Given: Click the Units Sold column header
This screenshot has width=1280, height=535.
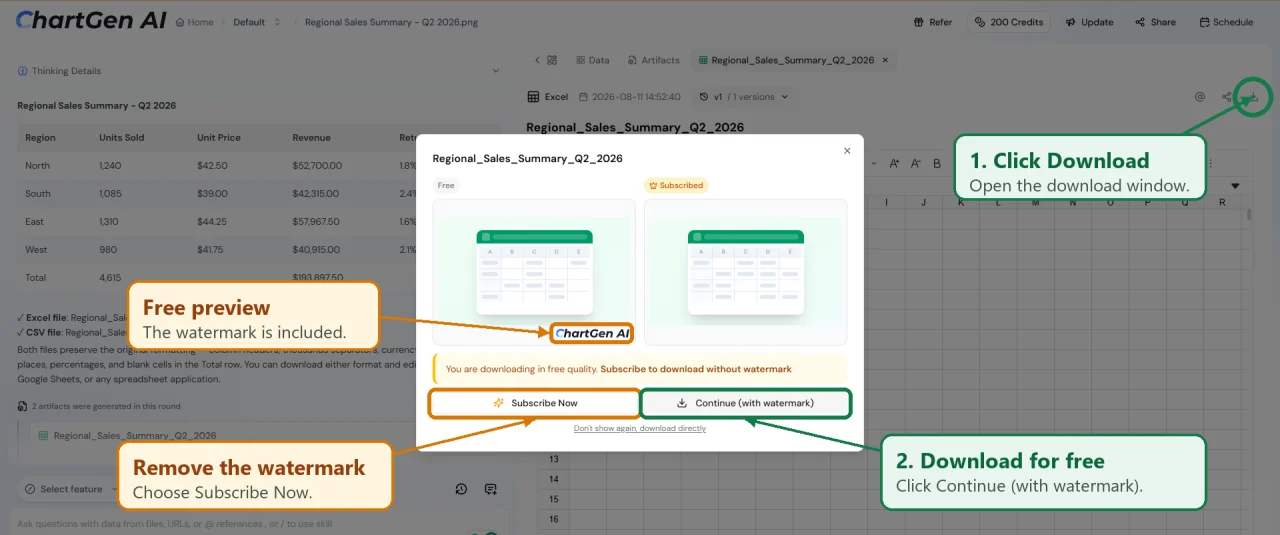Looking at the screenshot, I should tap(121, 138).
